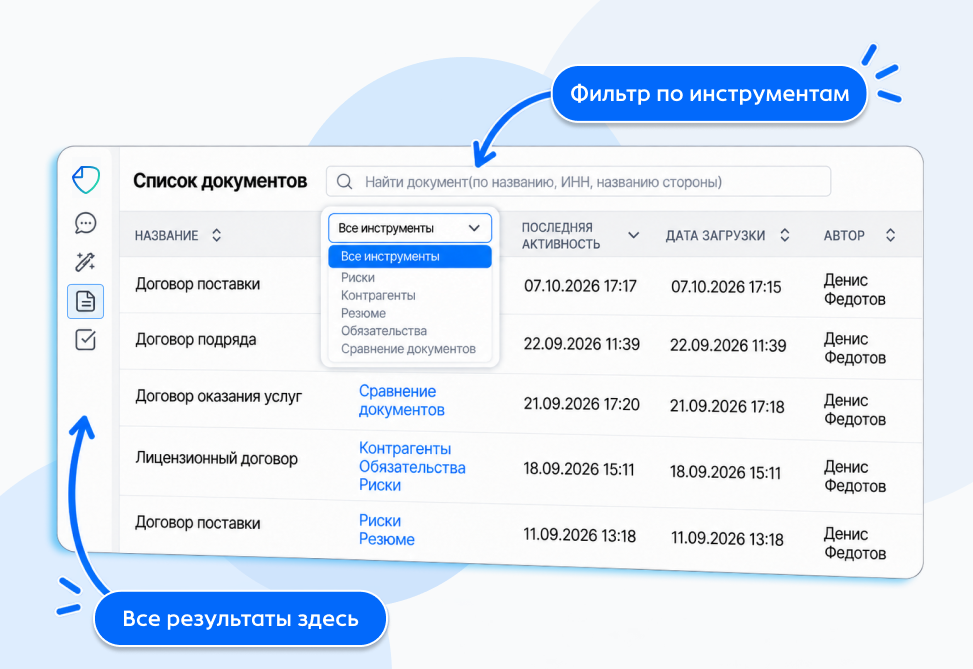Click author Денис Федотов in Договор подряда row

[x=854, y=348]
